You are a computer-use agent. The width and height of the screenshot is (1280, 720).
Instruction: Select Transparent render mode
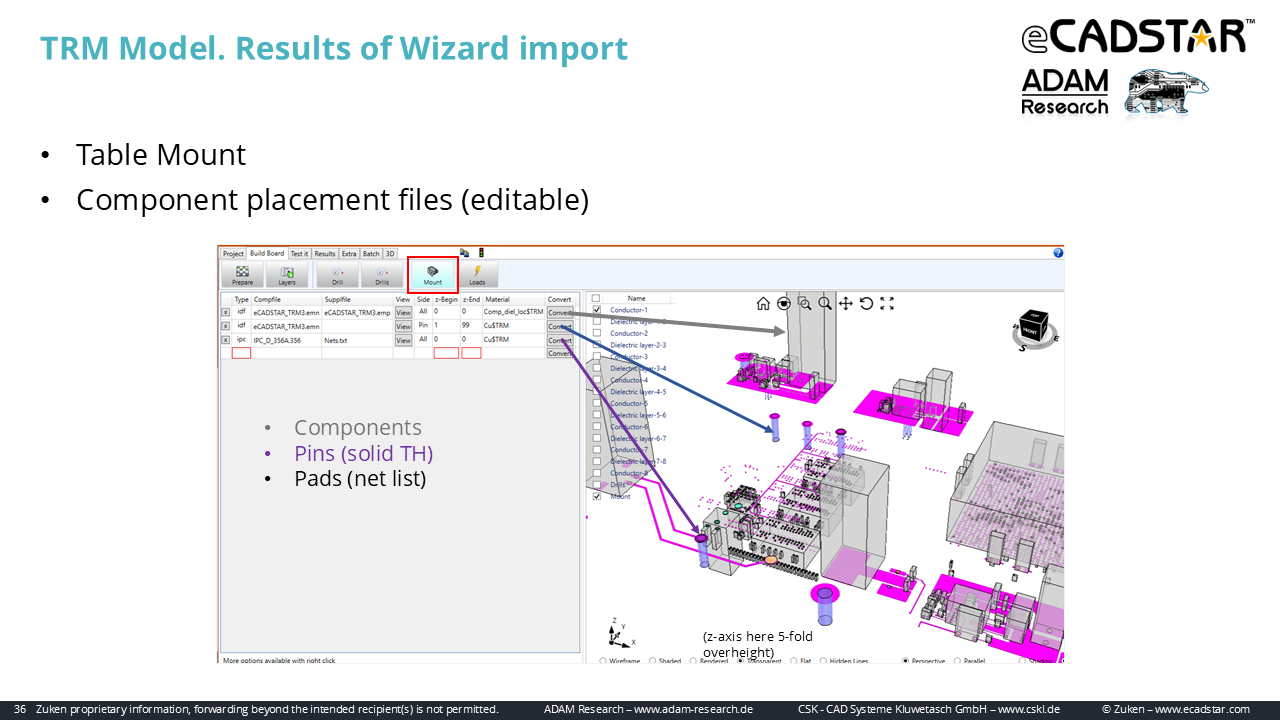[x=741, y=661]
